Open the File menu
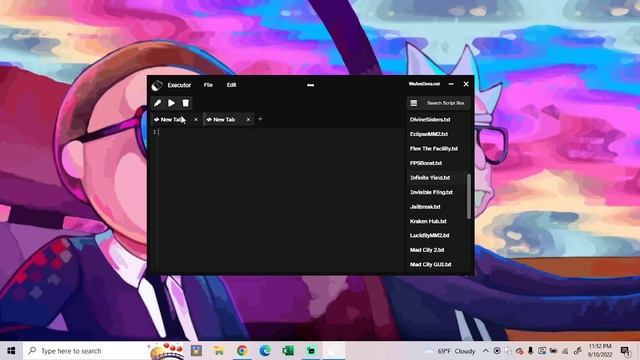The width and height of the screenshot is (640, 360). [x=208, y=85]
